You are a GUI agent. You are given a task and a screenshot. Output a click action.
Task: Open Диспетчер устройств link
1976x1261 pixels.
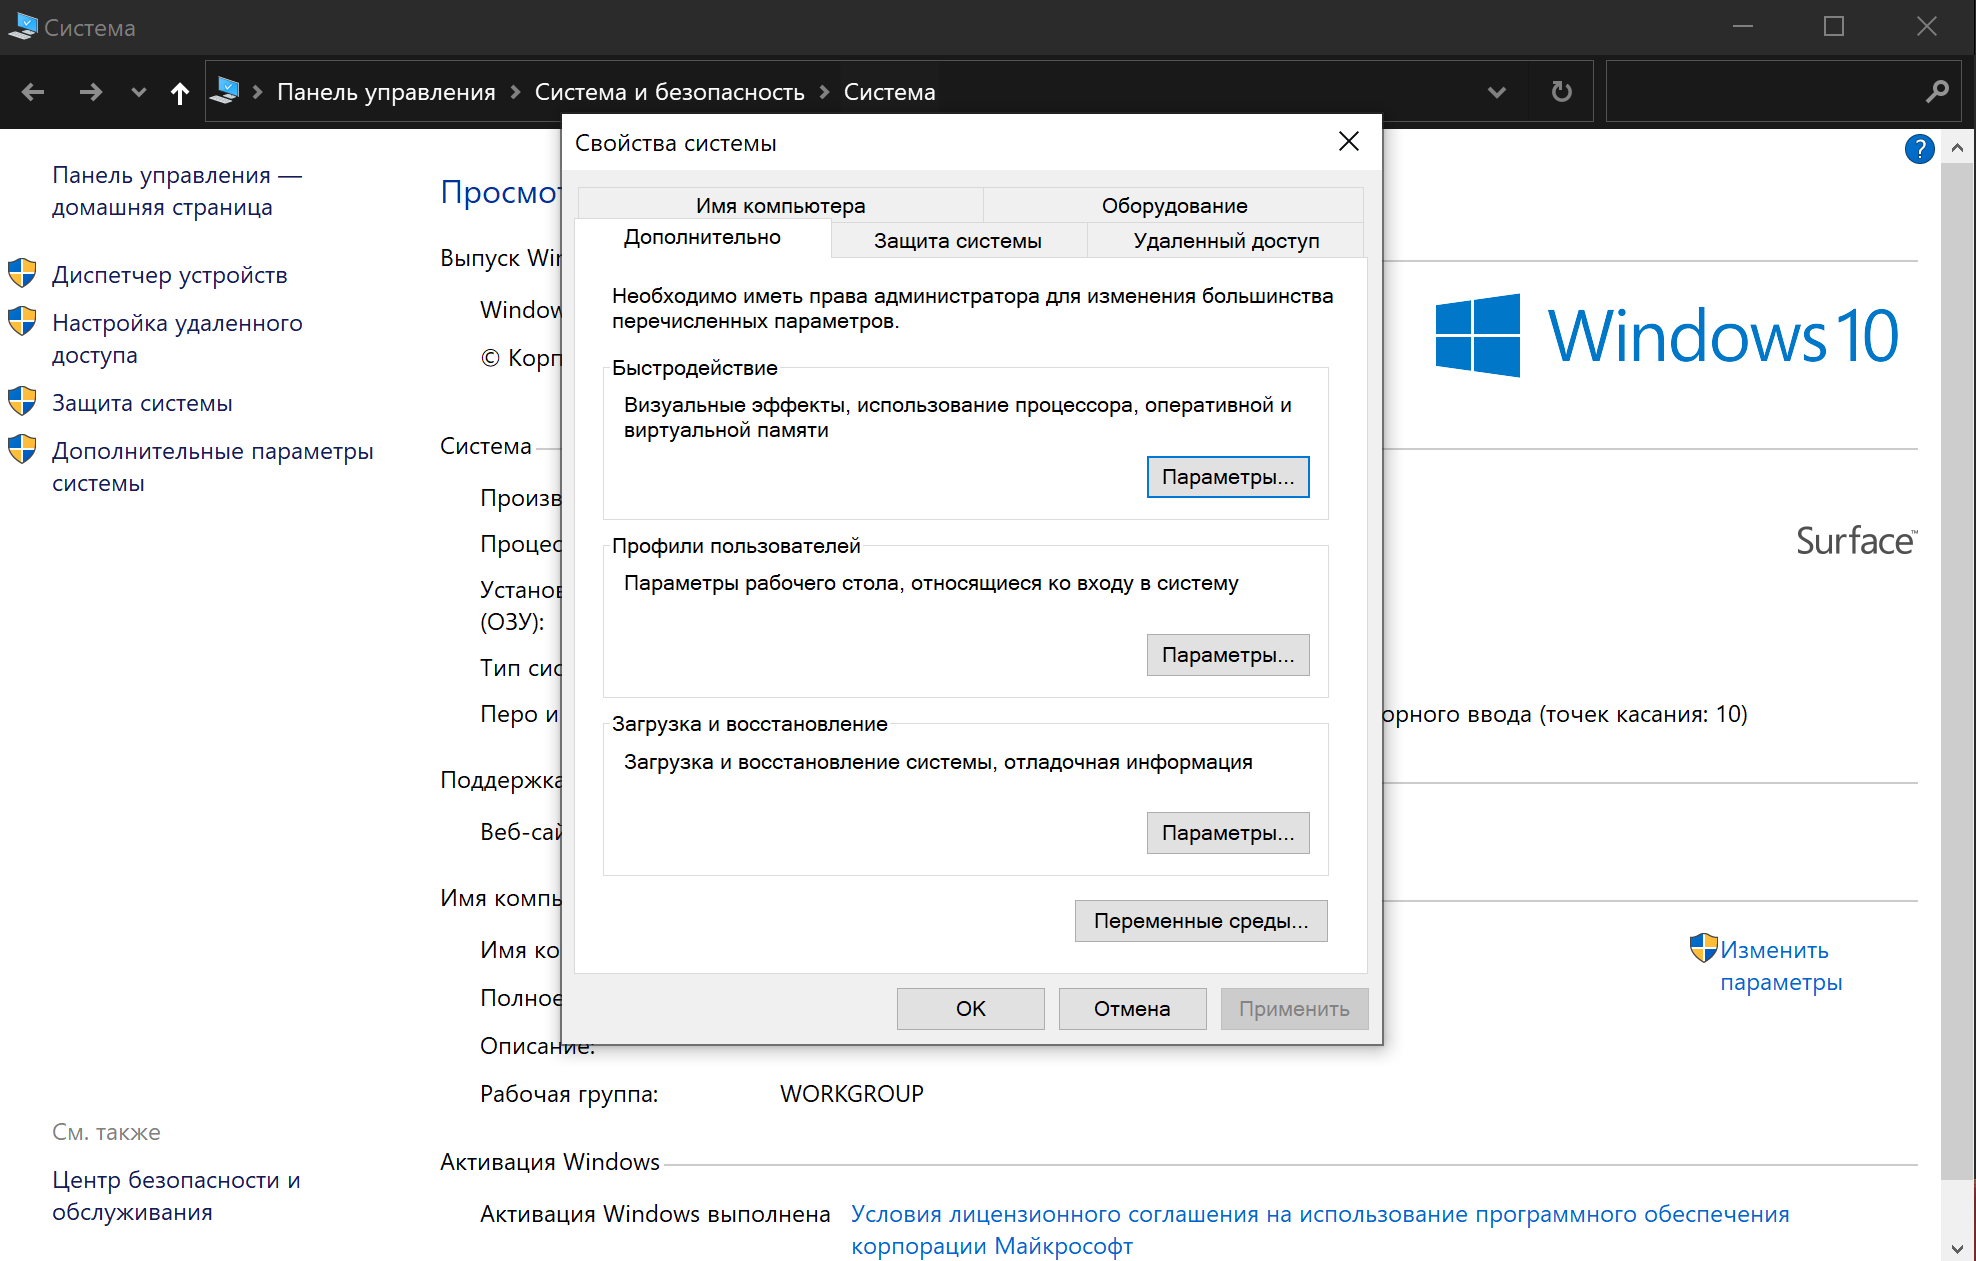coord(170,275)
